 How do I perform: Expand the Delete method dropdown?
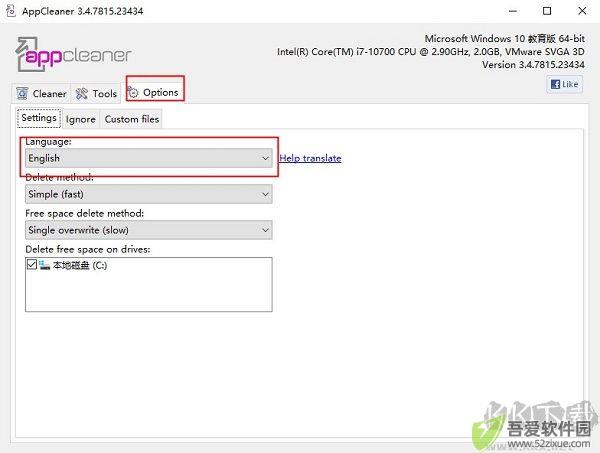[x=148, y=194]
